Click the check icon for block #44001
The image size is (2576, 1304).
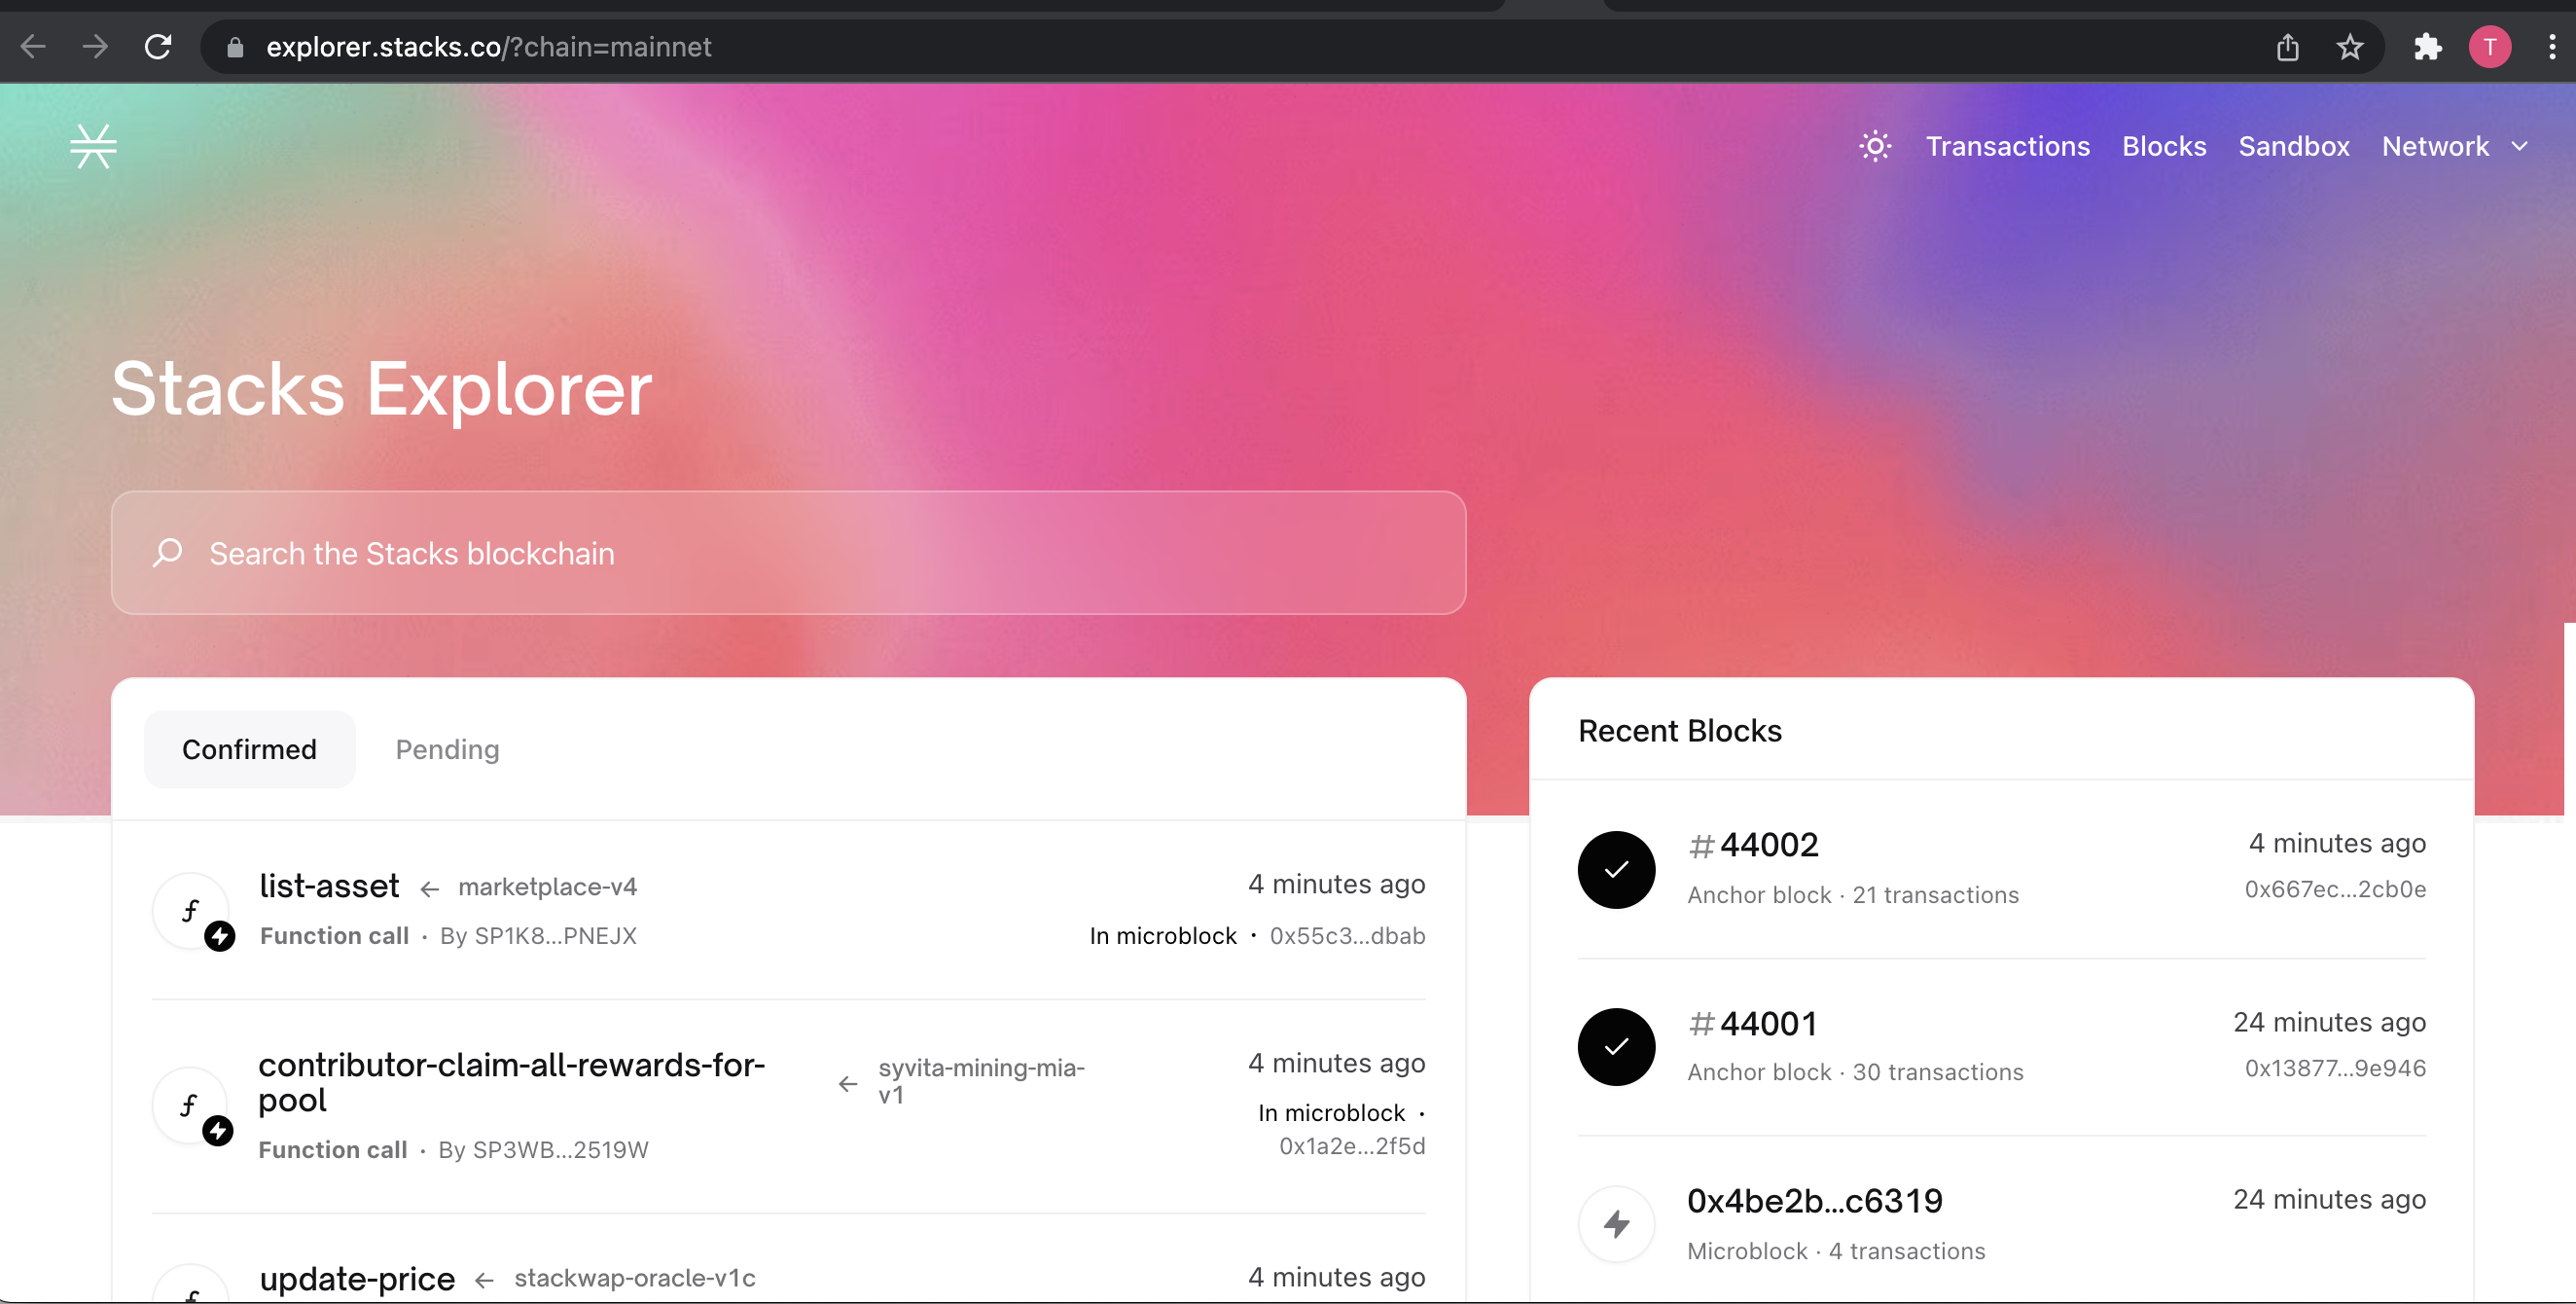pos(1615,1046)
